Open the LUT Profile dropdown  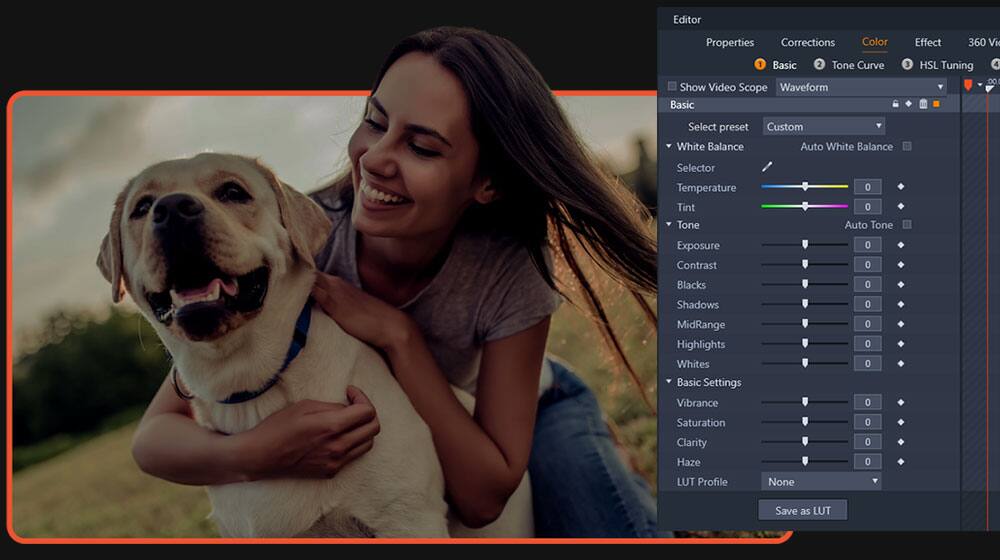821,481
